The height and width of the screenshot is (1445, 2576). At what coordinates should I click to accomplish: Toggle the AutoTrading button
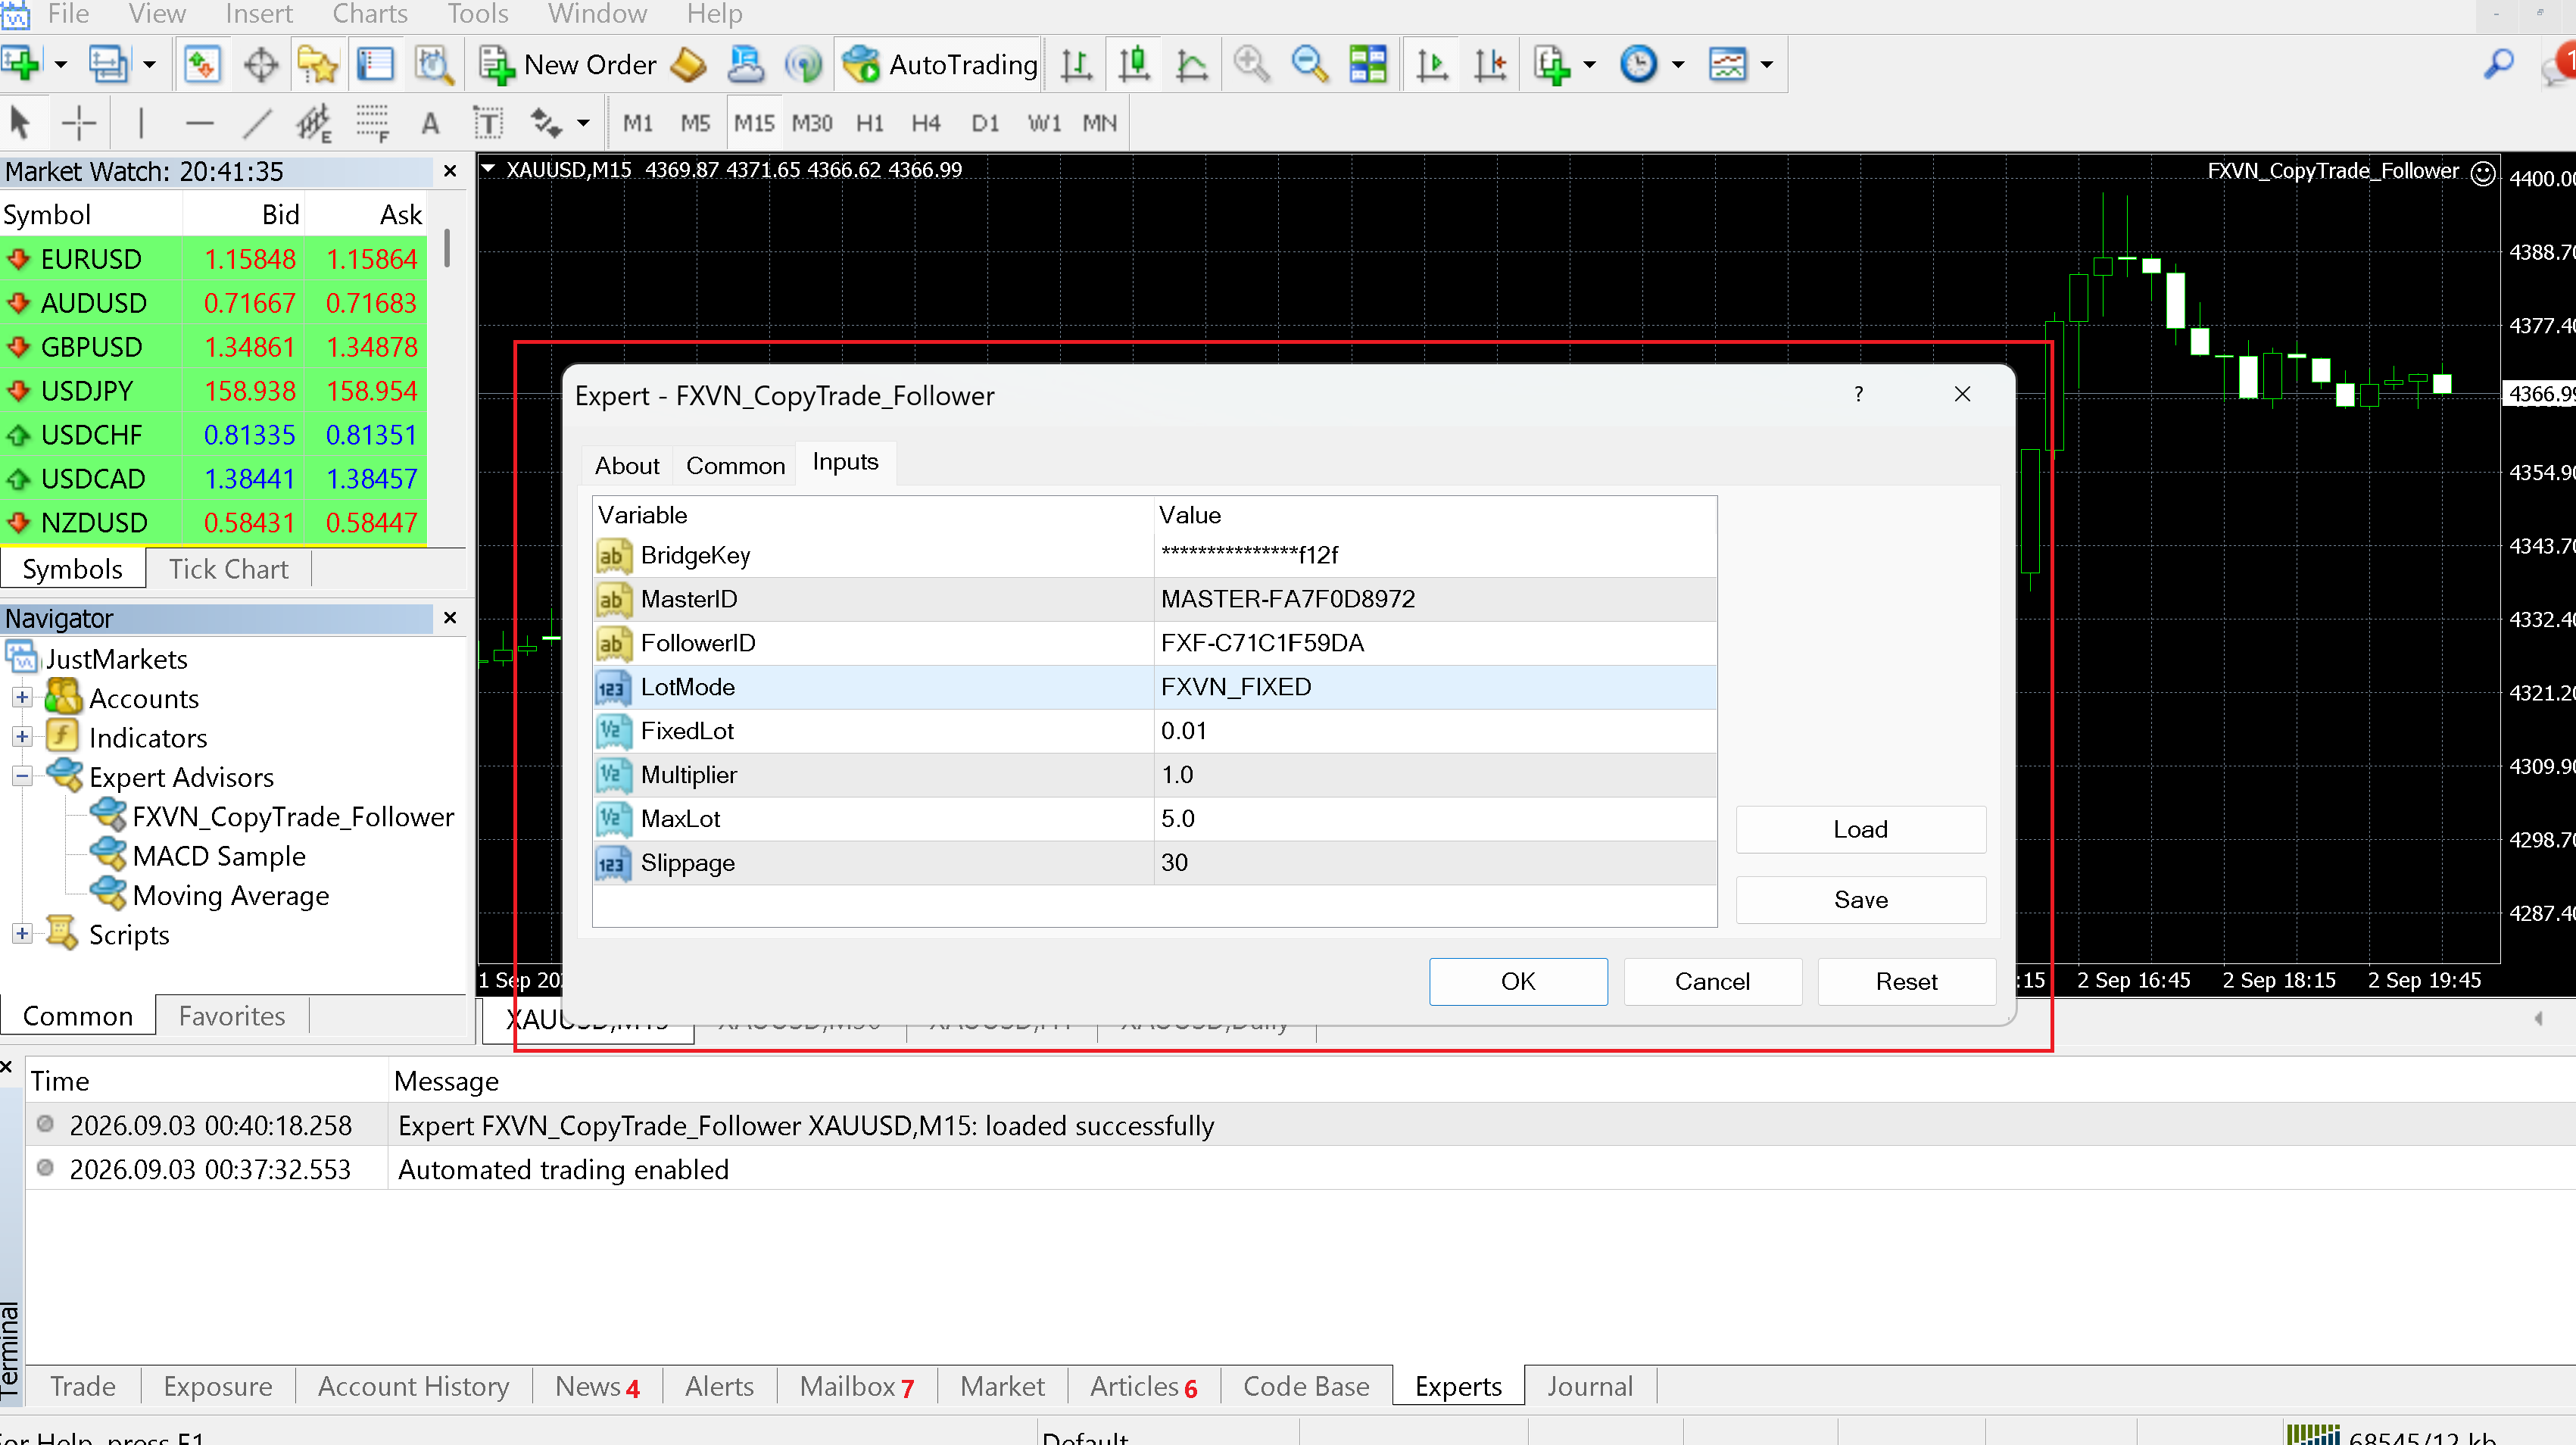939,65
